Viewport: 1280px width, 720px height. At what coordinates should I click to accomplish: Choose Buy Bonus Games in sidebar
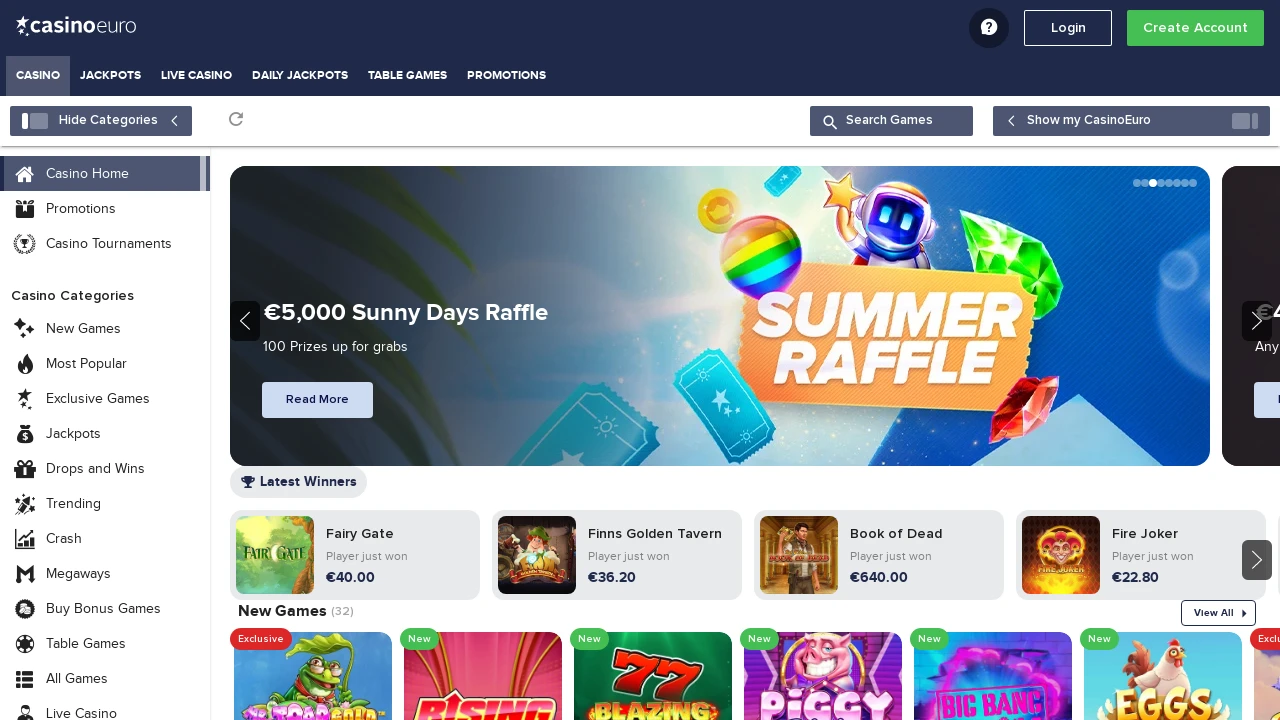(x=103, y=609)
